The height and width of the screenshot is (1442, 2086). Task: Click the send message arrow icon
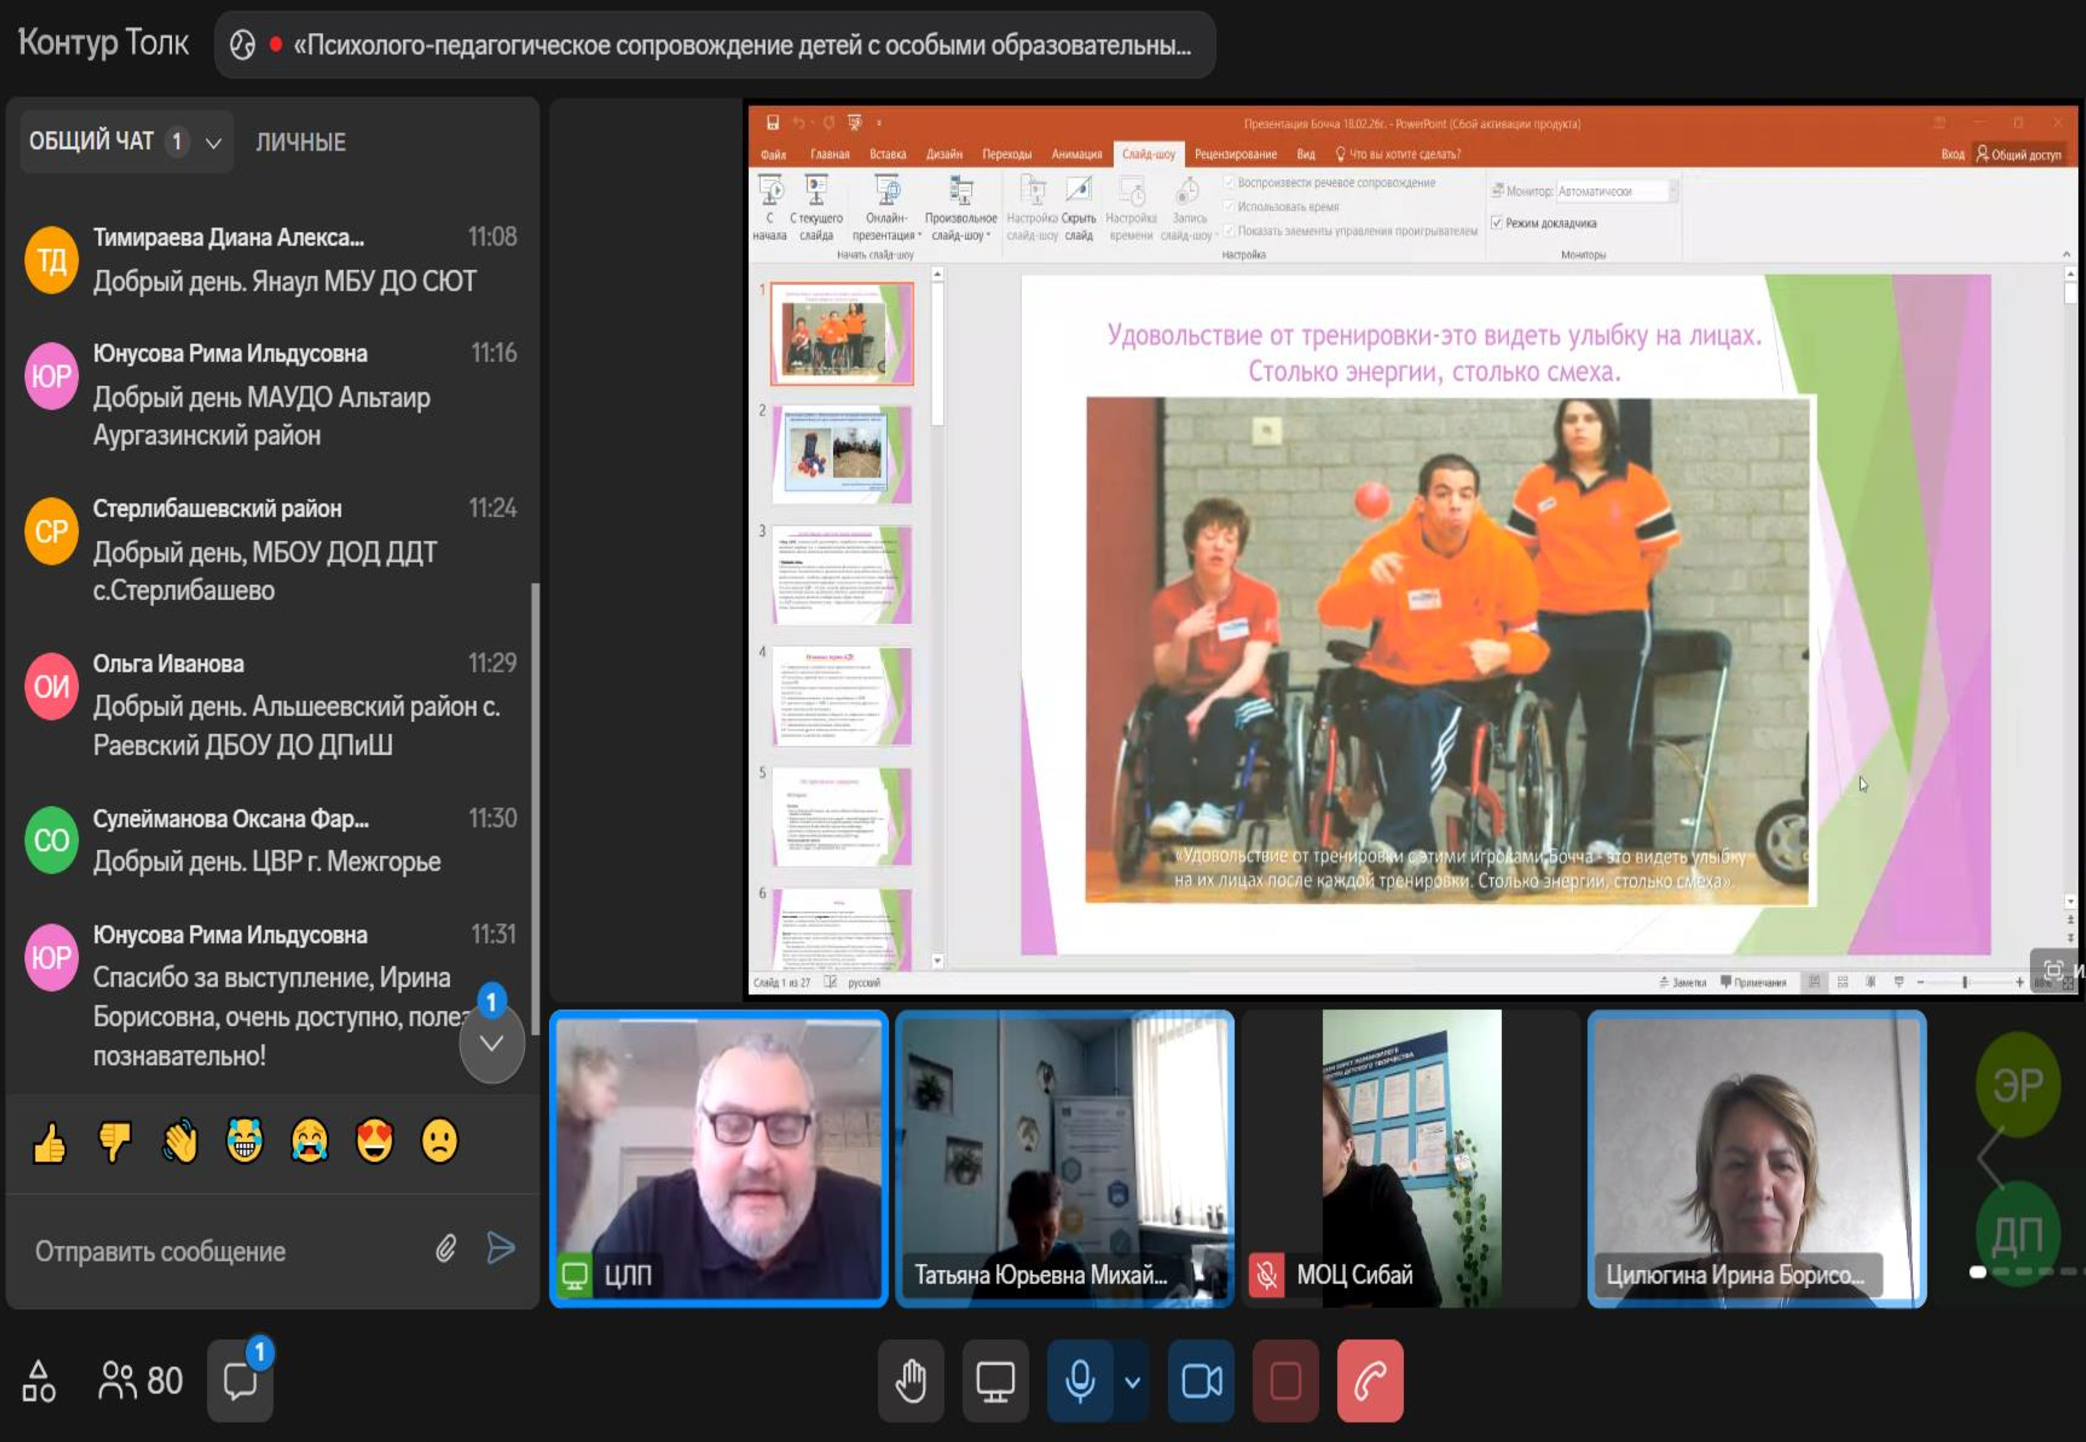pos(501,1248)
